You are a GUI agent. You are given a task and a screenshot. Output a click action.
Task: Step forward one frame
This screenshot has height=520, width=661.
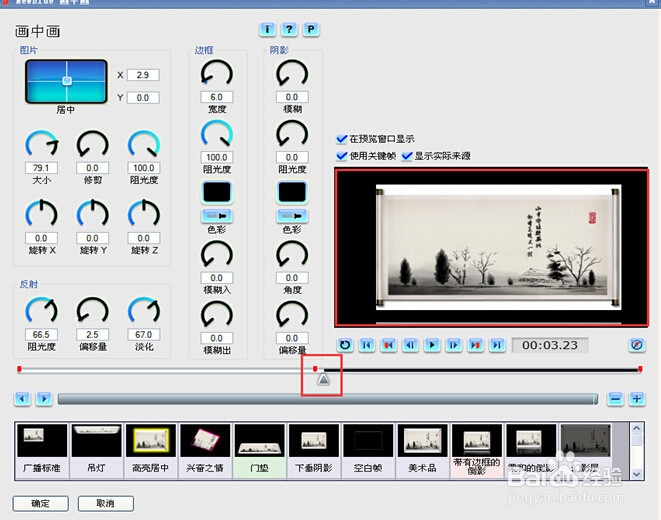pyautogui.click(x=454, y=345)
